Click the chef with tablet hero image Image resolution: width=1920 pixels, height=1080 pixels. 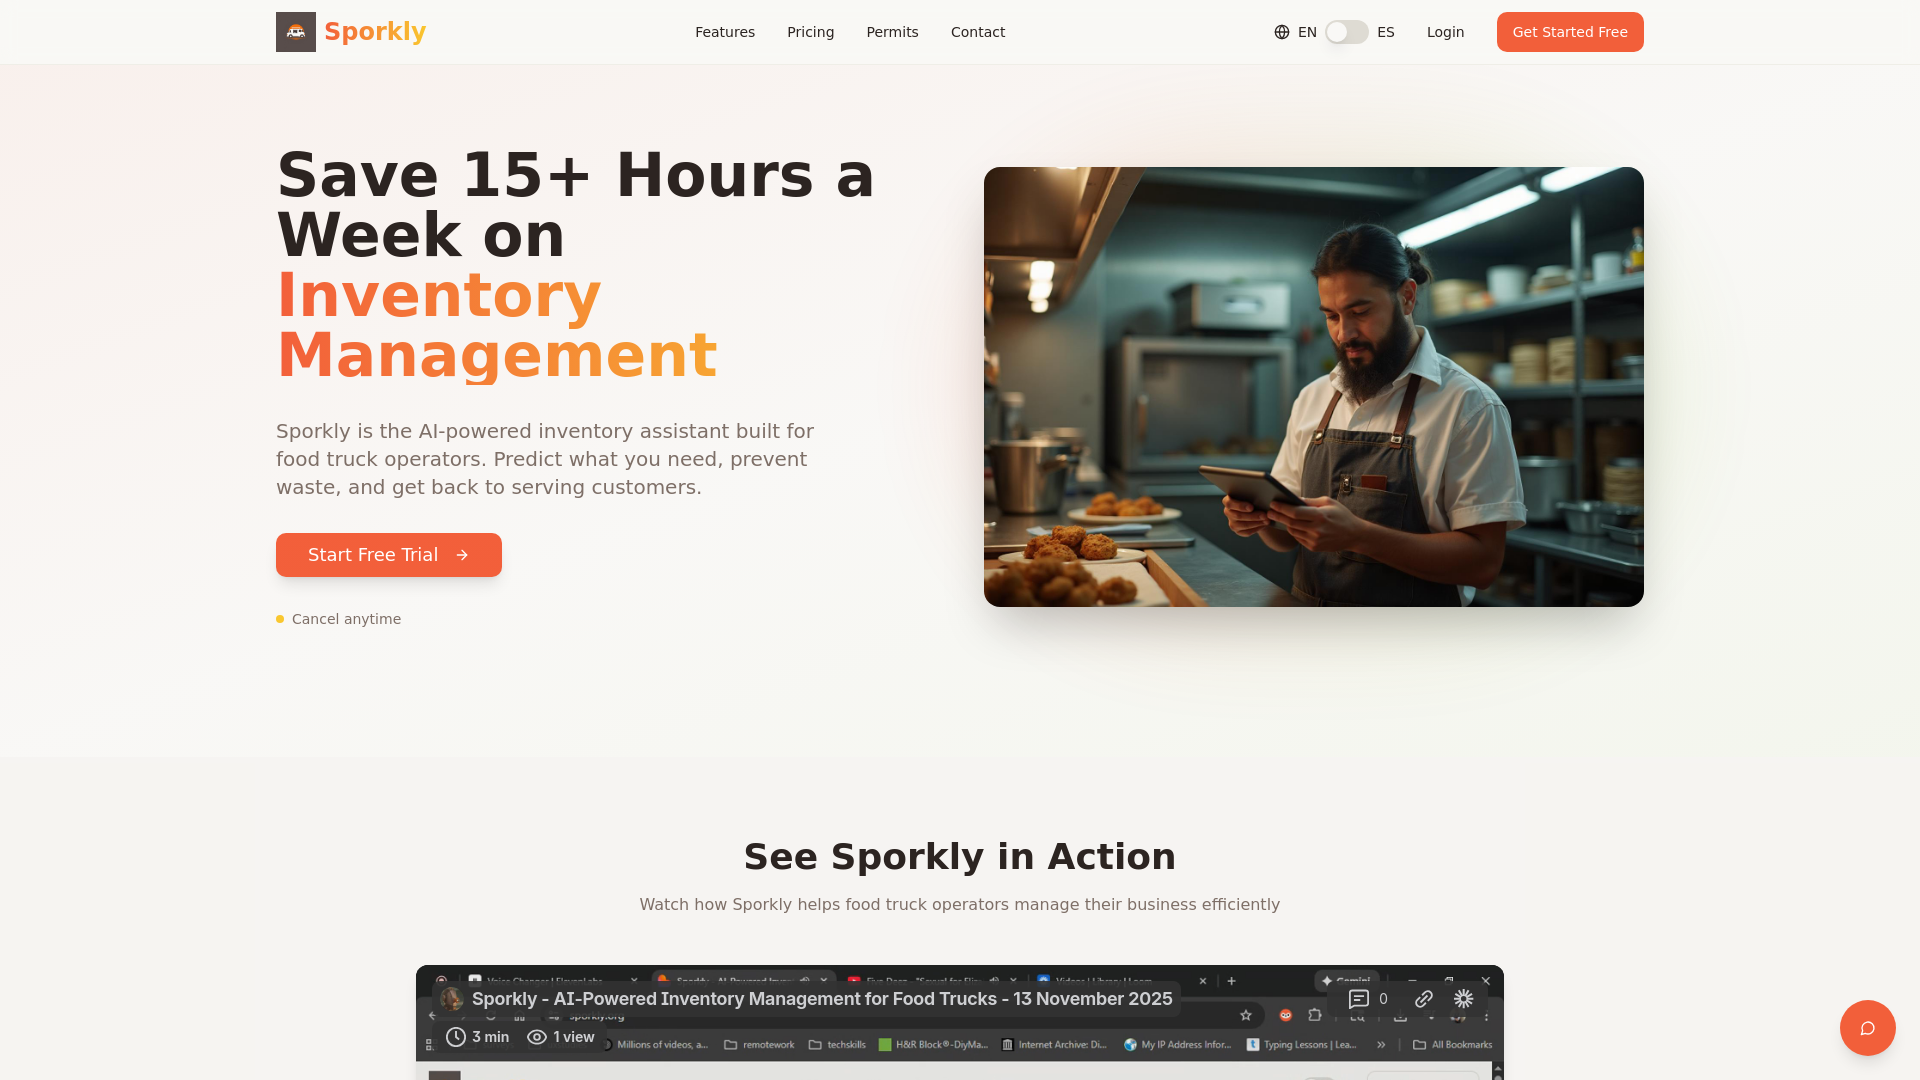pyautogui.click(x=1314, y=387)
